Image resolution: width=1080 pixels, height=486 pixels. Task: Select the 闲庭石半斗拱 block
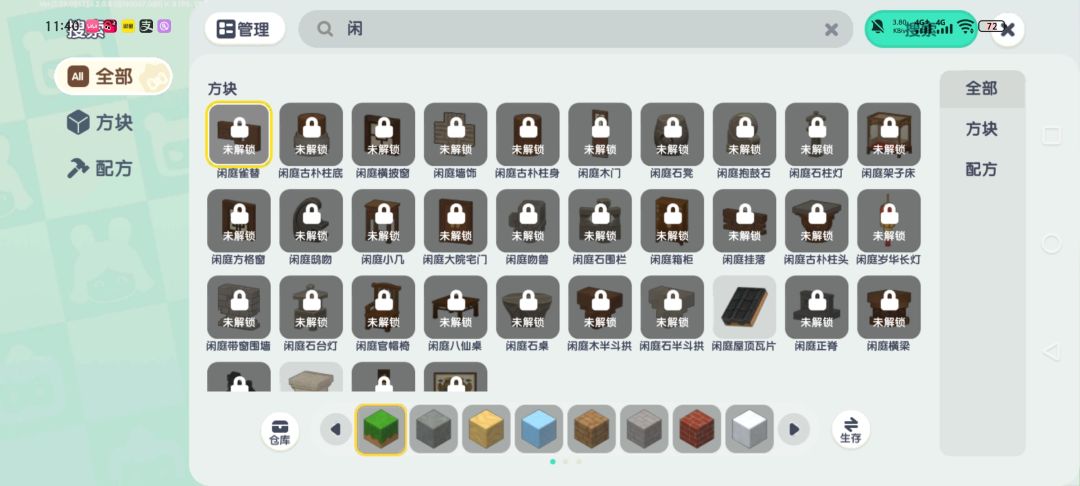pos(672,308)
